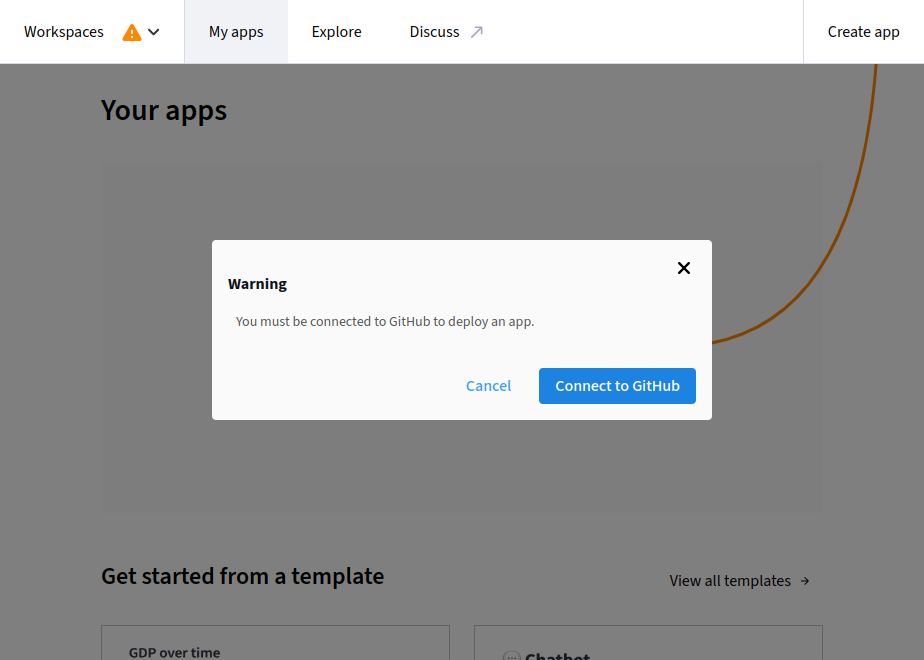This screenshot has height=660, width=924.
Task: Click the orange warning triangle icon
Action: [132, 32]
